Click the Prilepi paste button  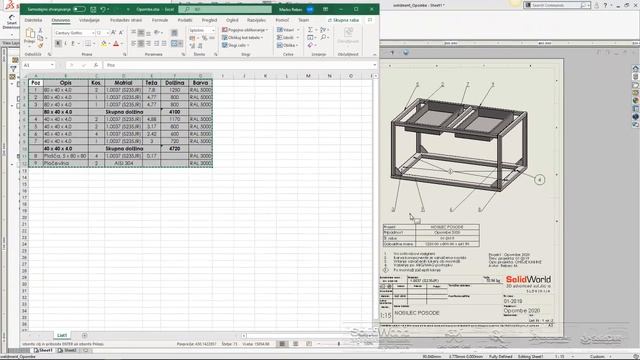tap(30, 36)
